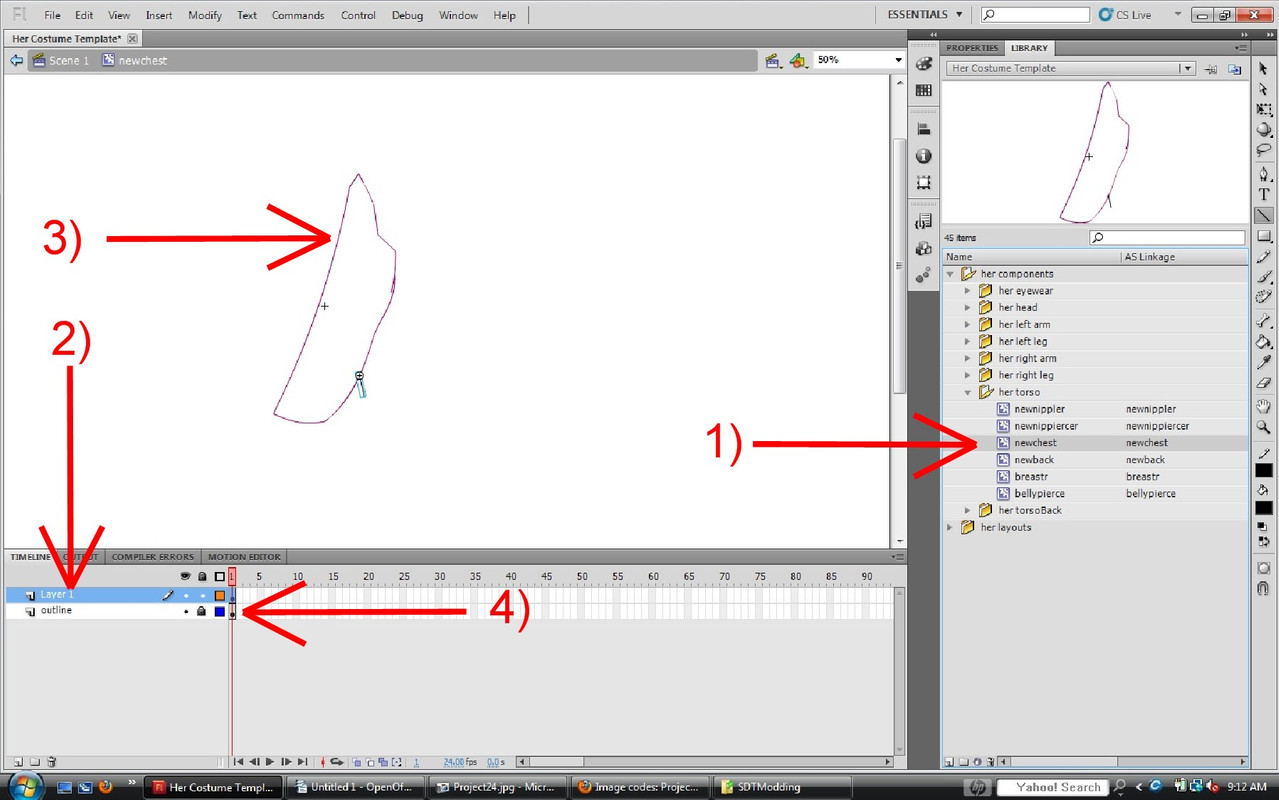Select the Text tool in tools panel

tap(1264, 194)
